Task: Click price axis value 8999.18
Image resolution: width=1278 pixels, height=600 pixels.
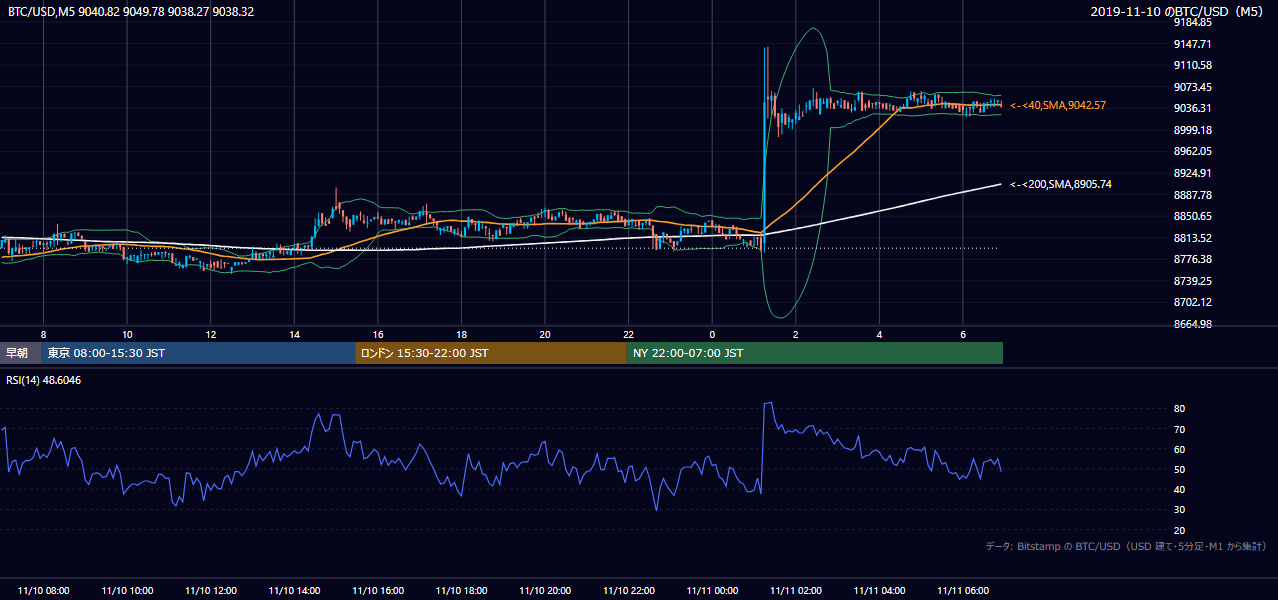Action: pos(1193,130)
